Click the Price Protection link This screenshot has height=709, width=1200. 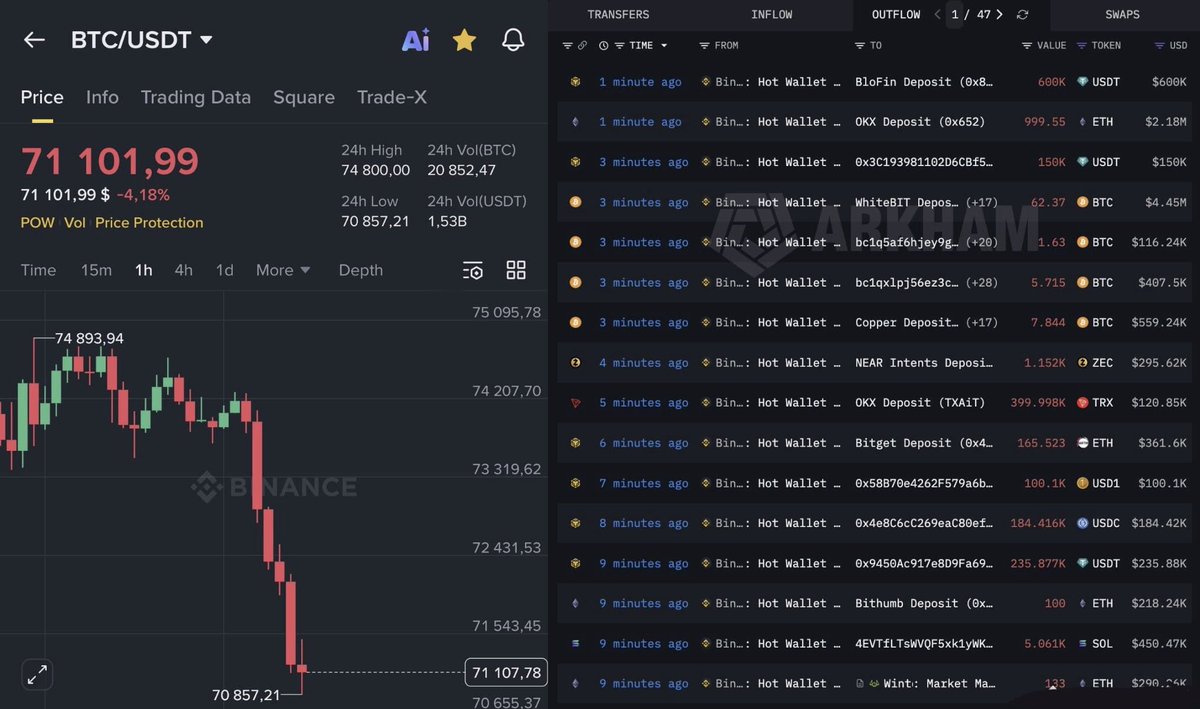coord(148,223)
